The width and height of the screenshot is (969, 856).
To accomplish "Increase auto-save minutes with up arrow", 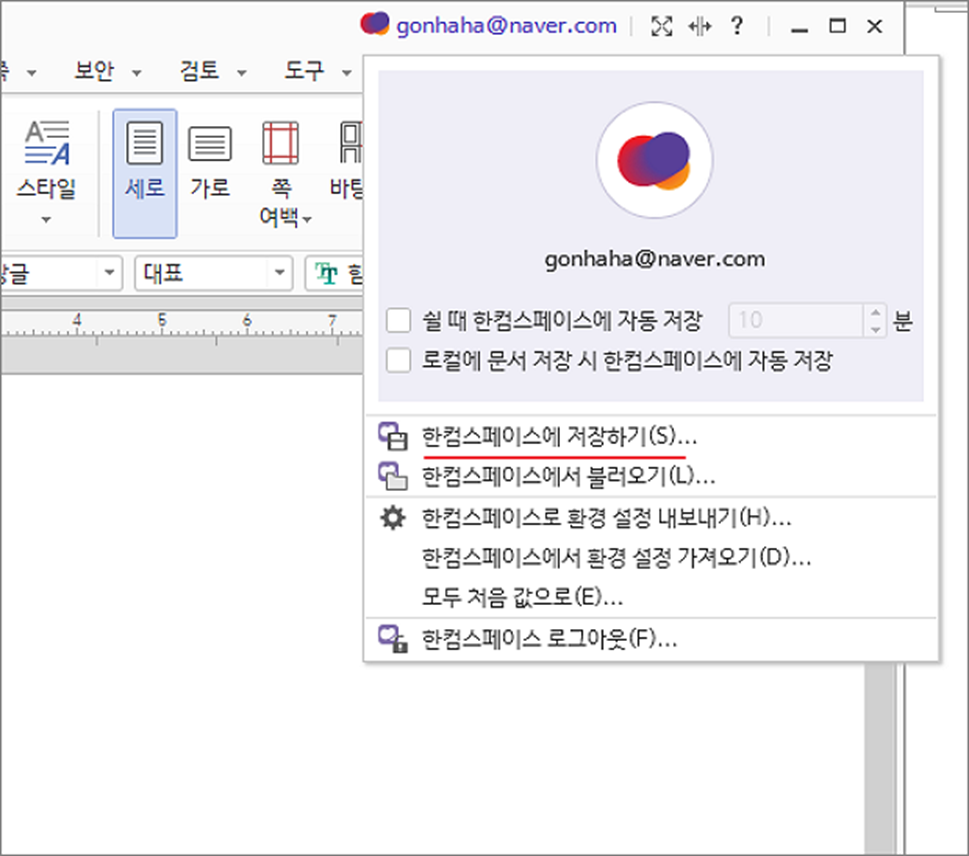I will tap(875, 312).
